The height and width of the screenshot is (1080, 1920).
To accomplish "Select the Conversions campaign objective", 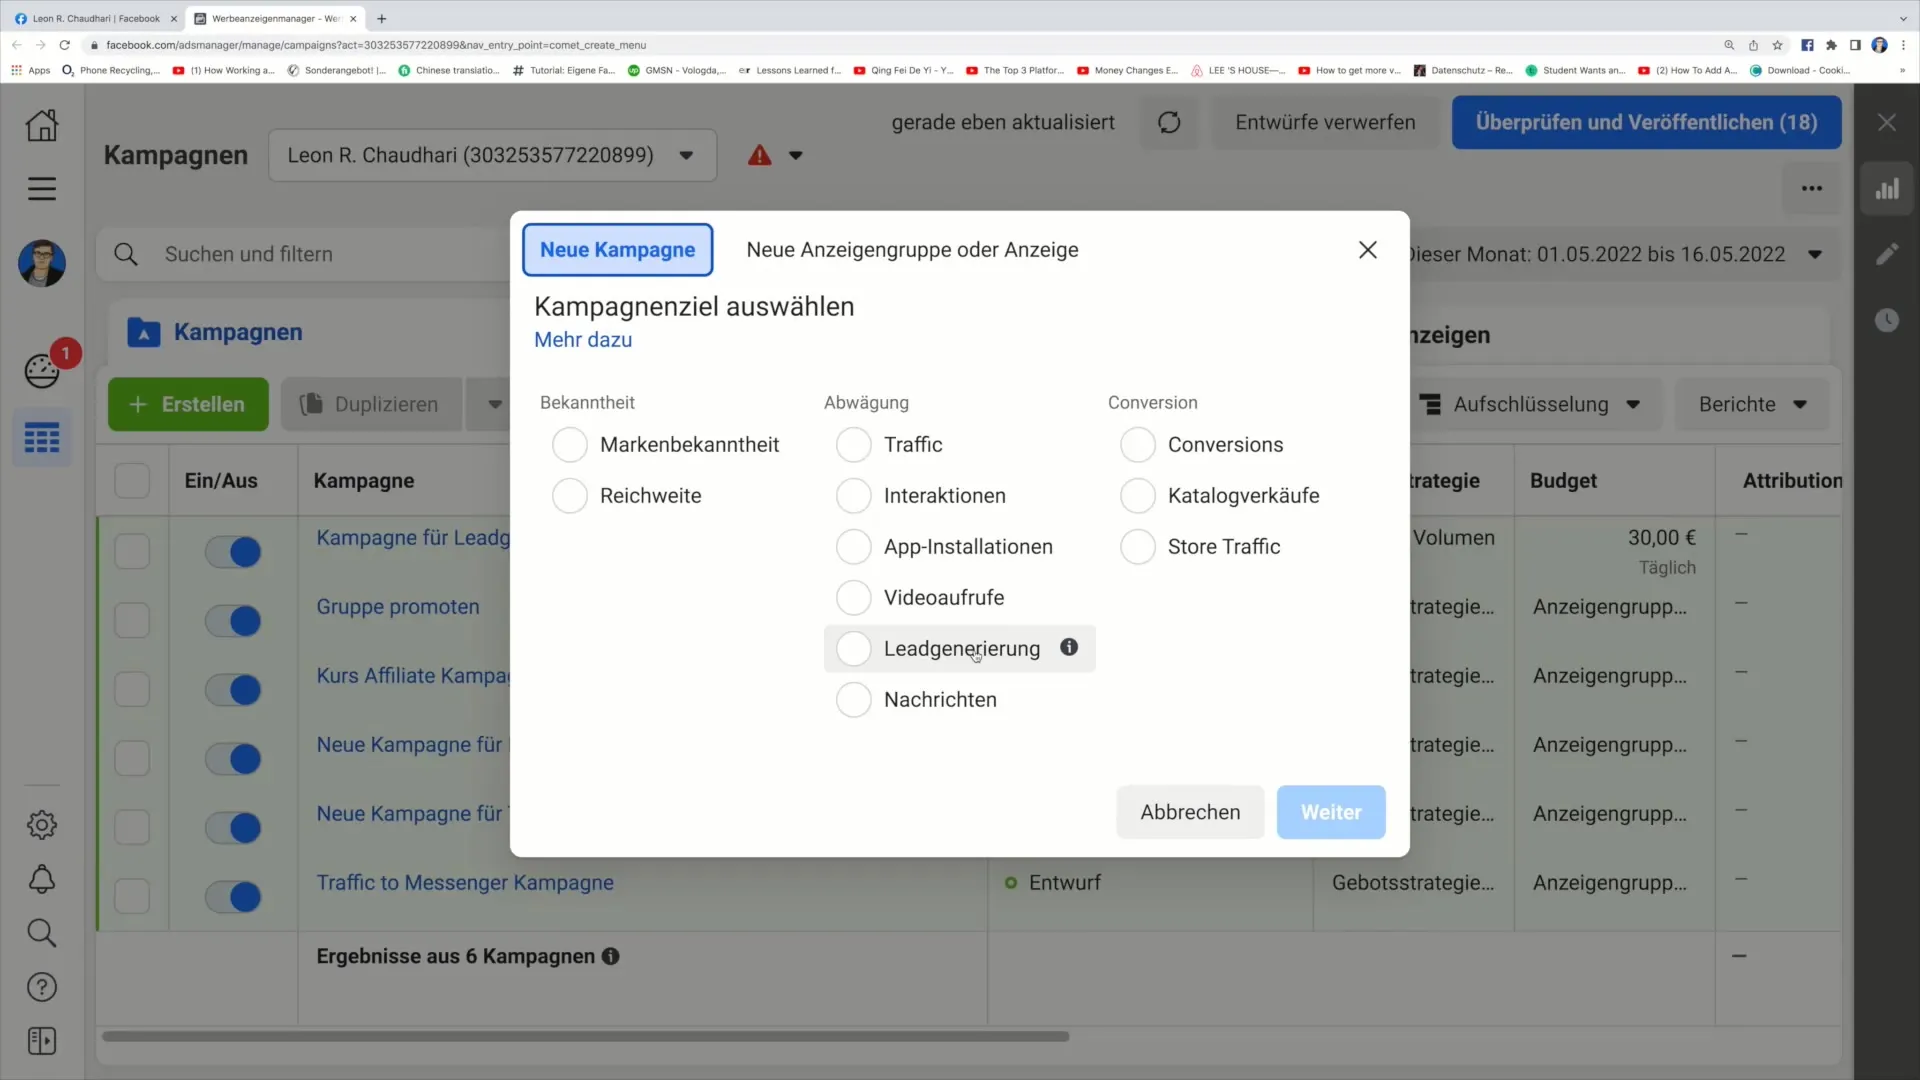I will (x=1139, y=444).
